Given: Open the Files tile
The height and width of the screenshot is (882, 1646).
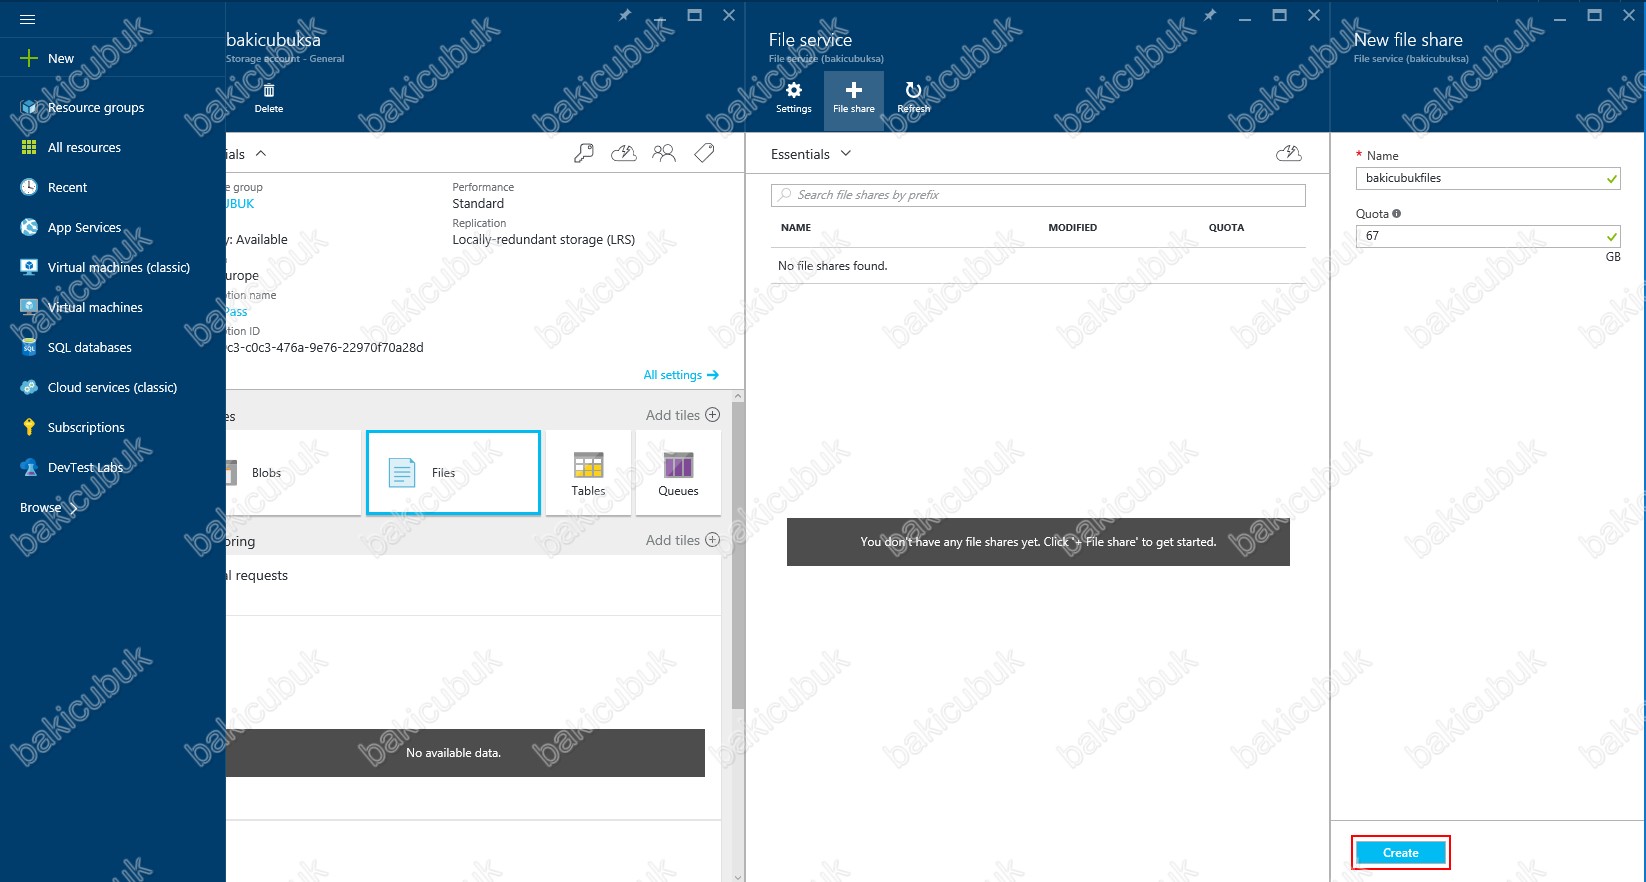Looking at the screenshot, I should (454, 472).
